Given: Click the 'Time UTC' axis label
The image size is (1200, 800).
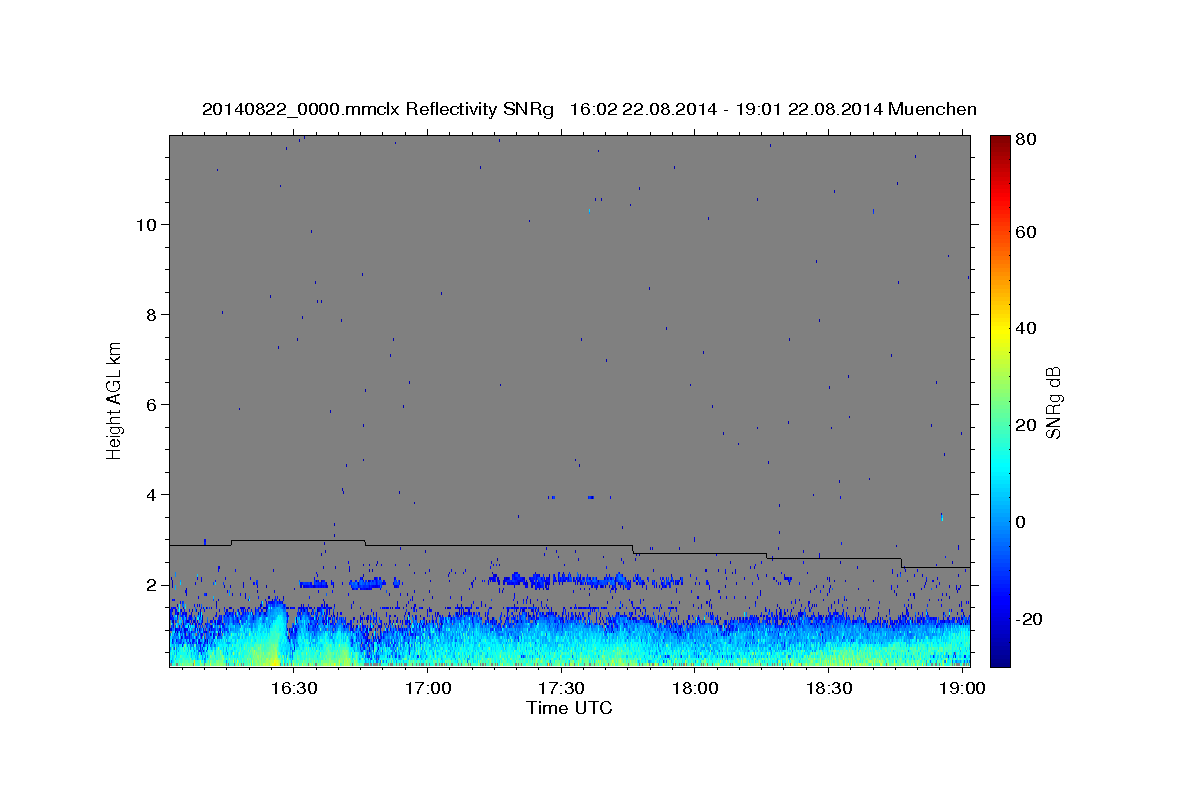Looking at the screenshot, I should point(569,708).
